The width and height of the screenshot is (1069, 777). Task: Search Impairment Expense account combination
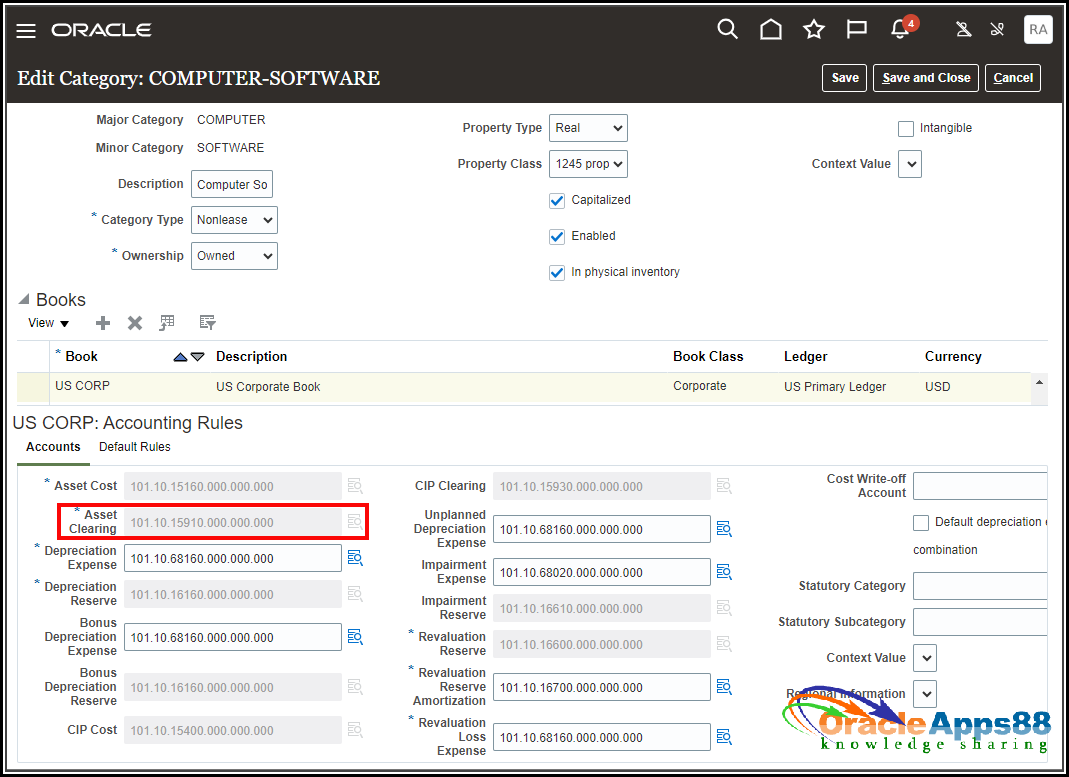pyautogui.click(x=724, y=572)
